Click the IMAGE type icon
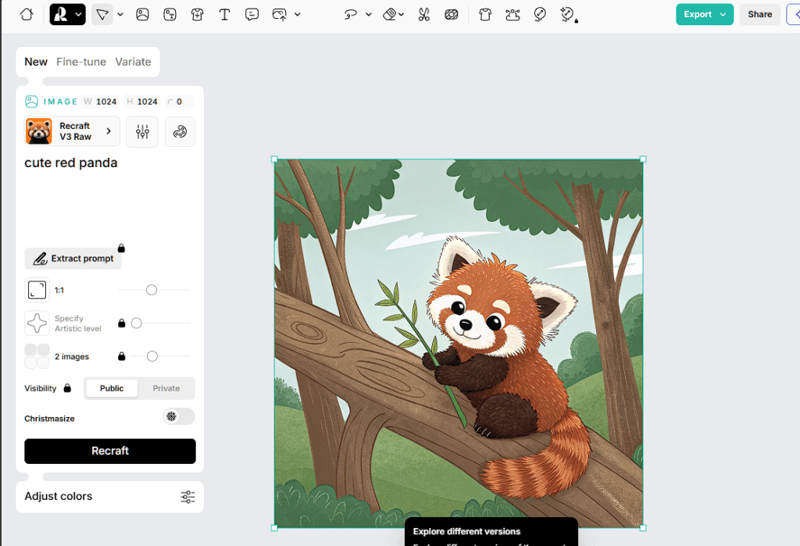Viewport: 800px width, 546px height. pos(32,102)
